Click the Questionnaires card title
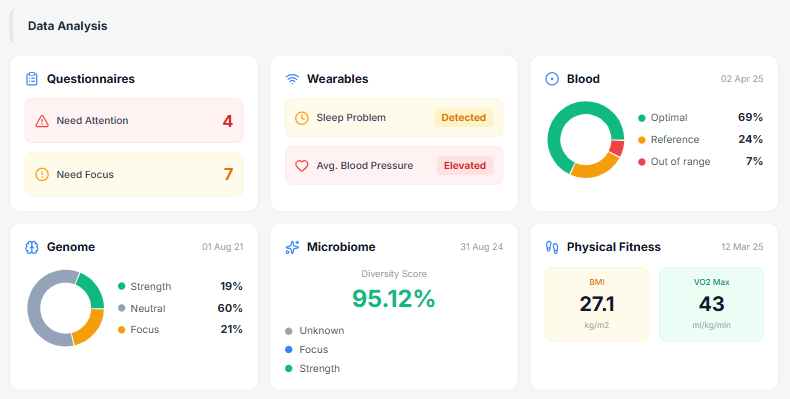This screenshot has width=790, height=399. [x=91, y=79]
